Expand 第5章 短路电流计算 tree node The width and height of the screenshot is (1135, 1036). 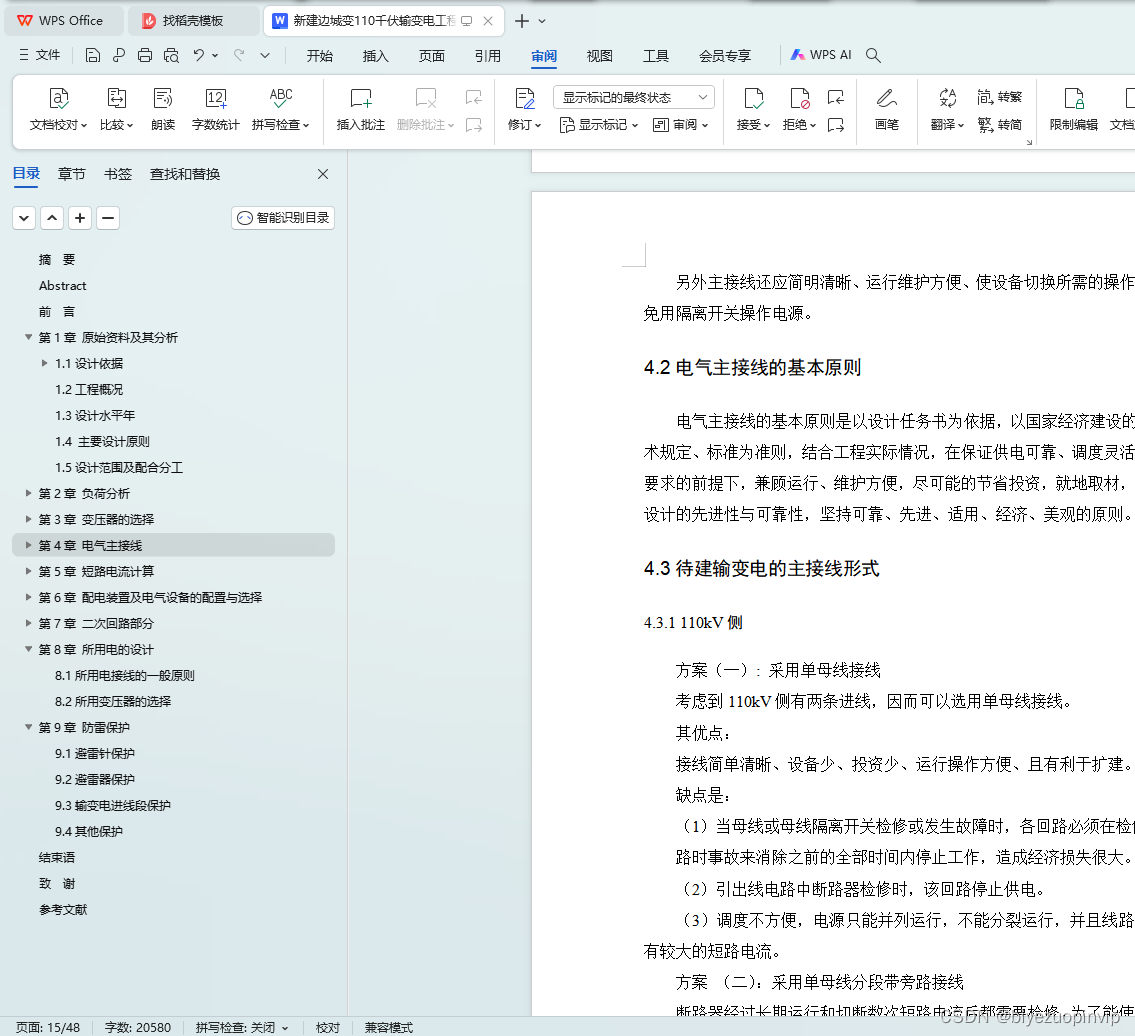click(28, 571)
